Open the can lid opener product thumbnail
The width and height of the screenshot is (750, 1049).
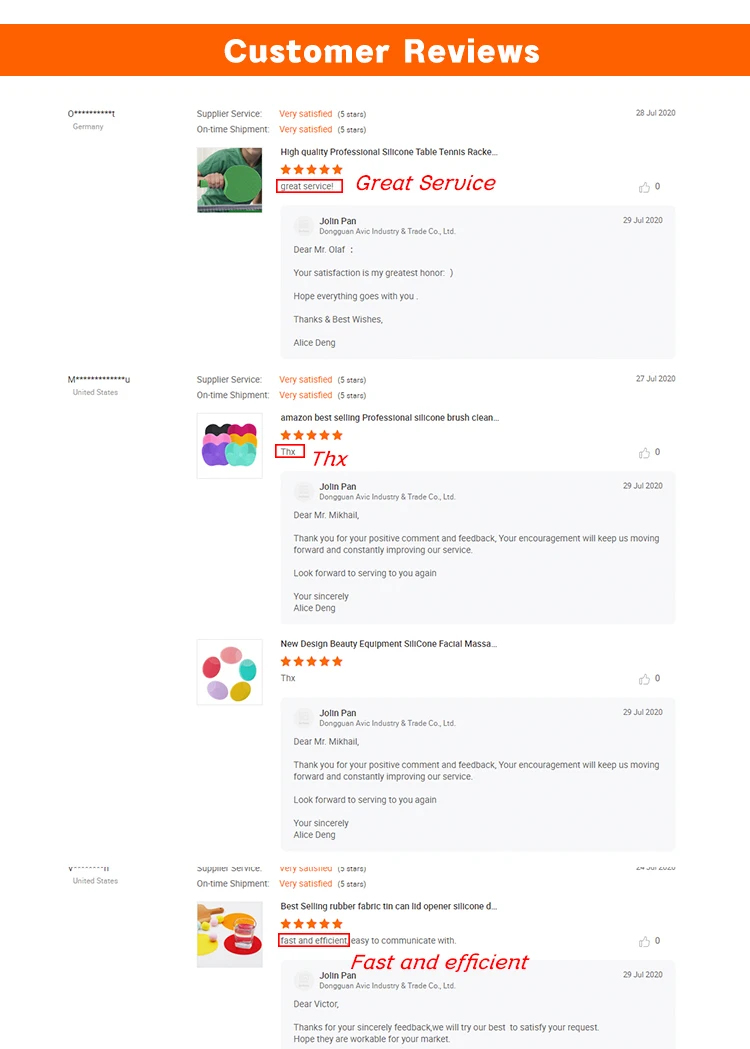pyautogui.click(x=229, y=934)
